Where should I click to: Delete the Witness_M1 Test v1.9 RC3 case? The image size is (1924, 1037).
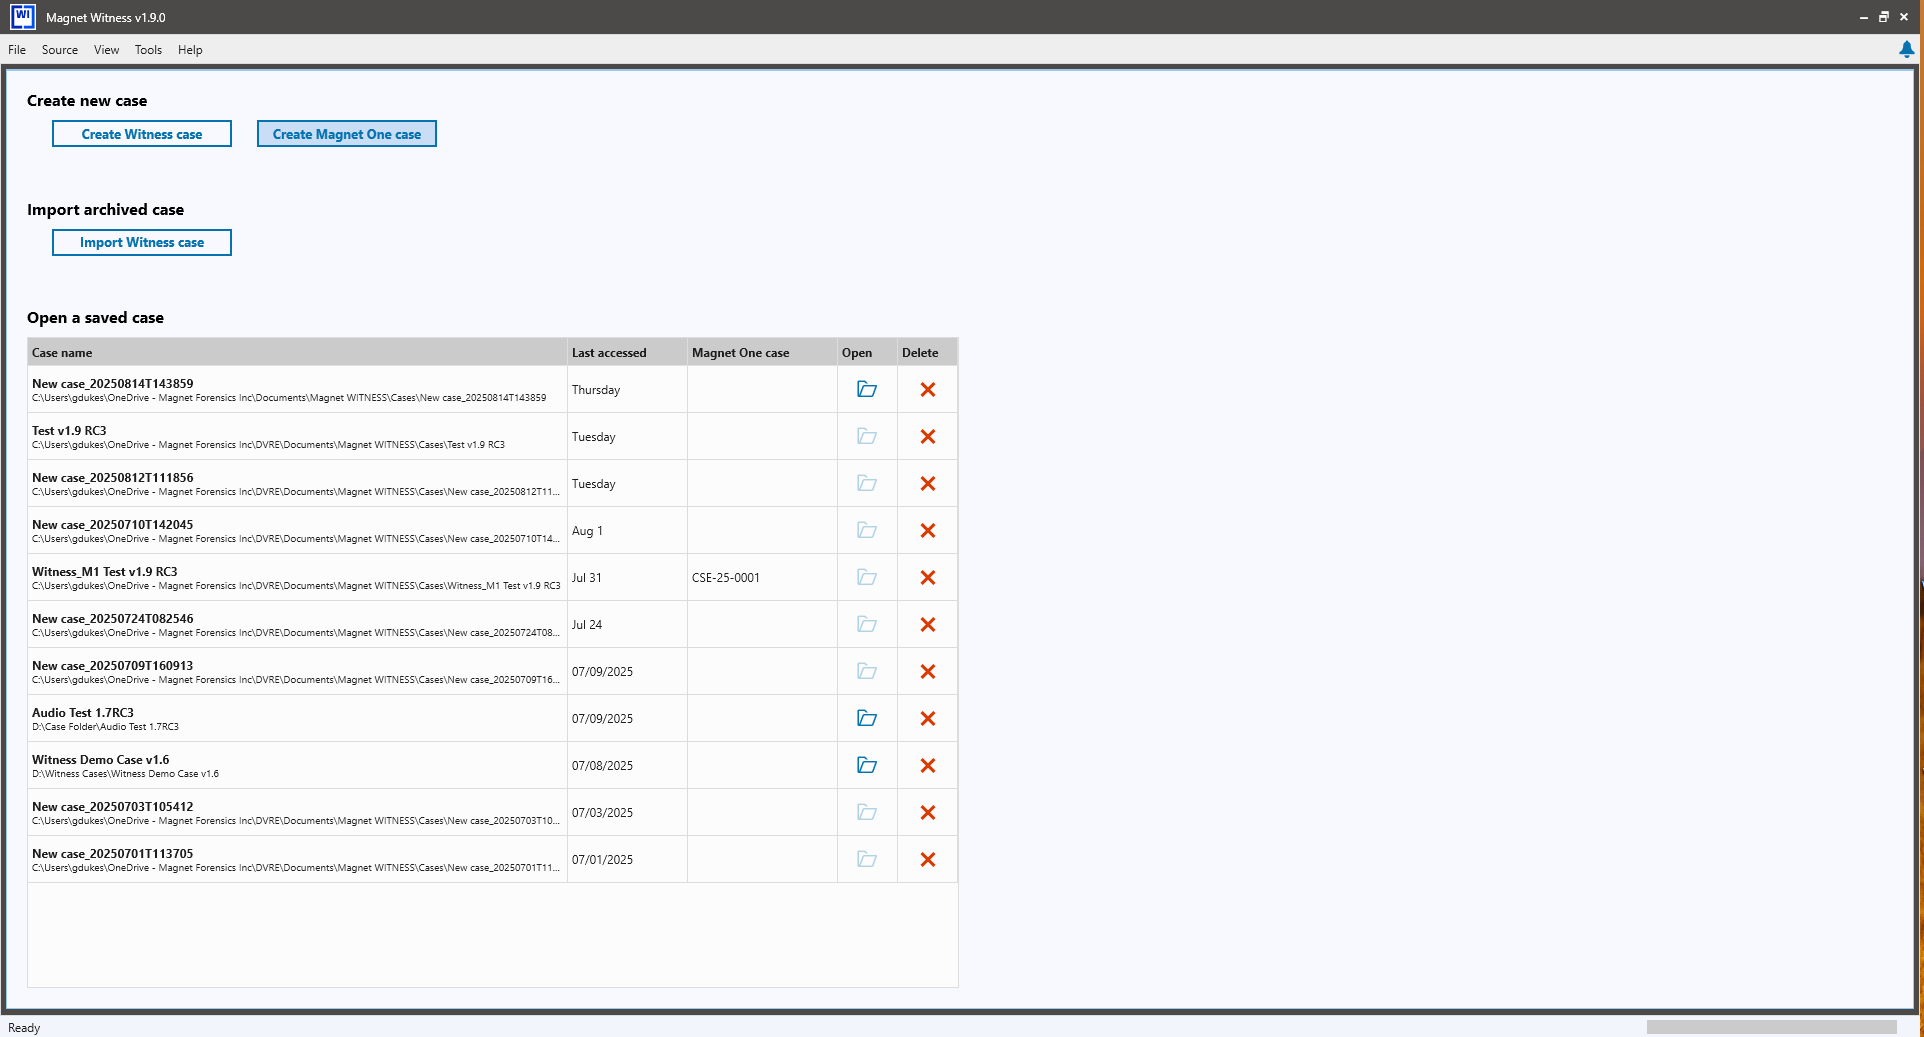pos(928,577)
